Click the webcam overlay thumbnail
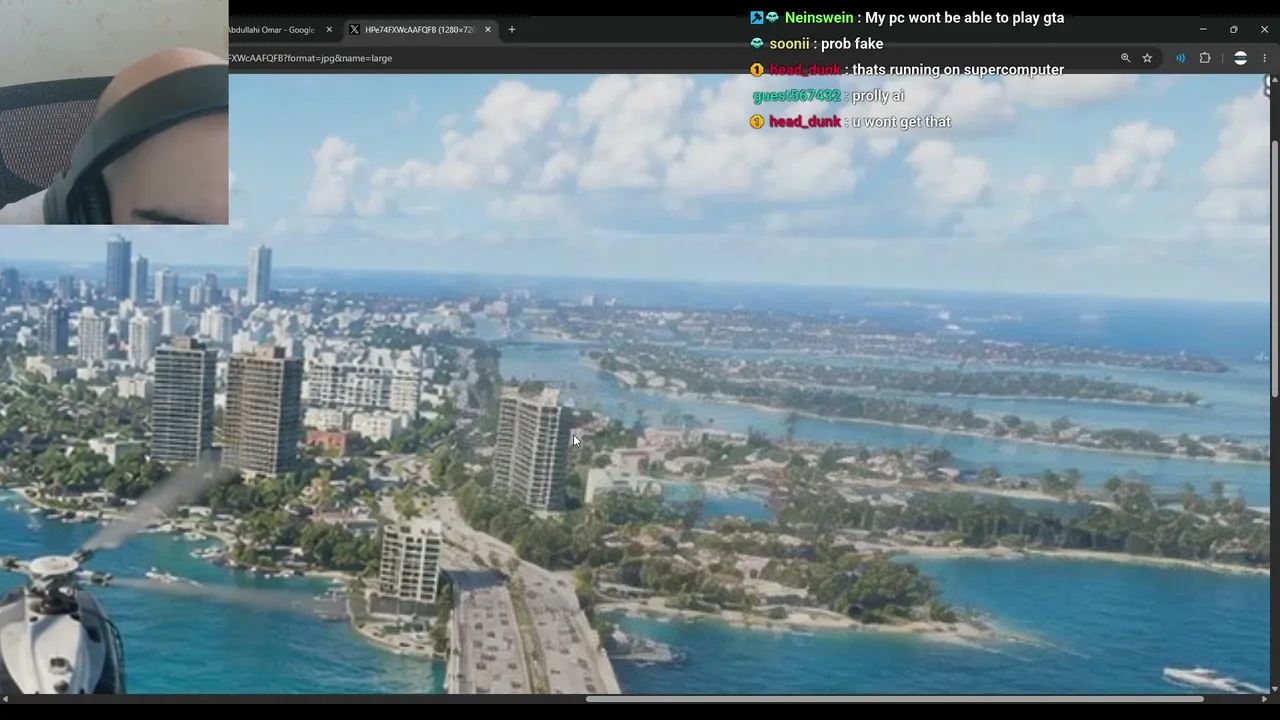 click(x=114, y=112)
